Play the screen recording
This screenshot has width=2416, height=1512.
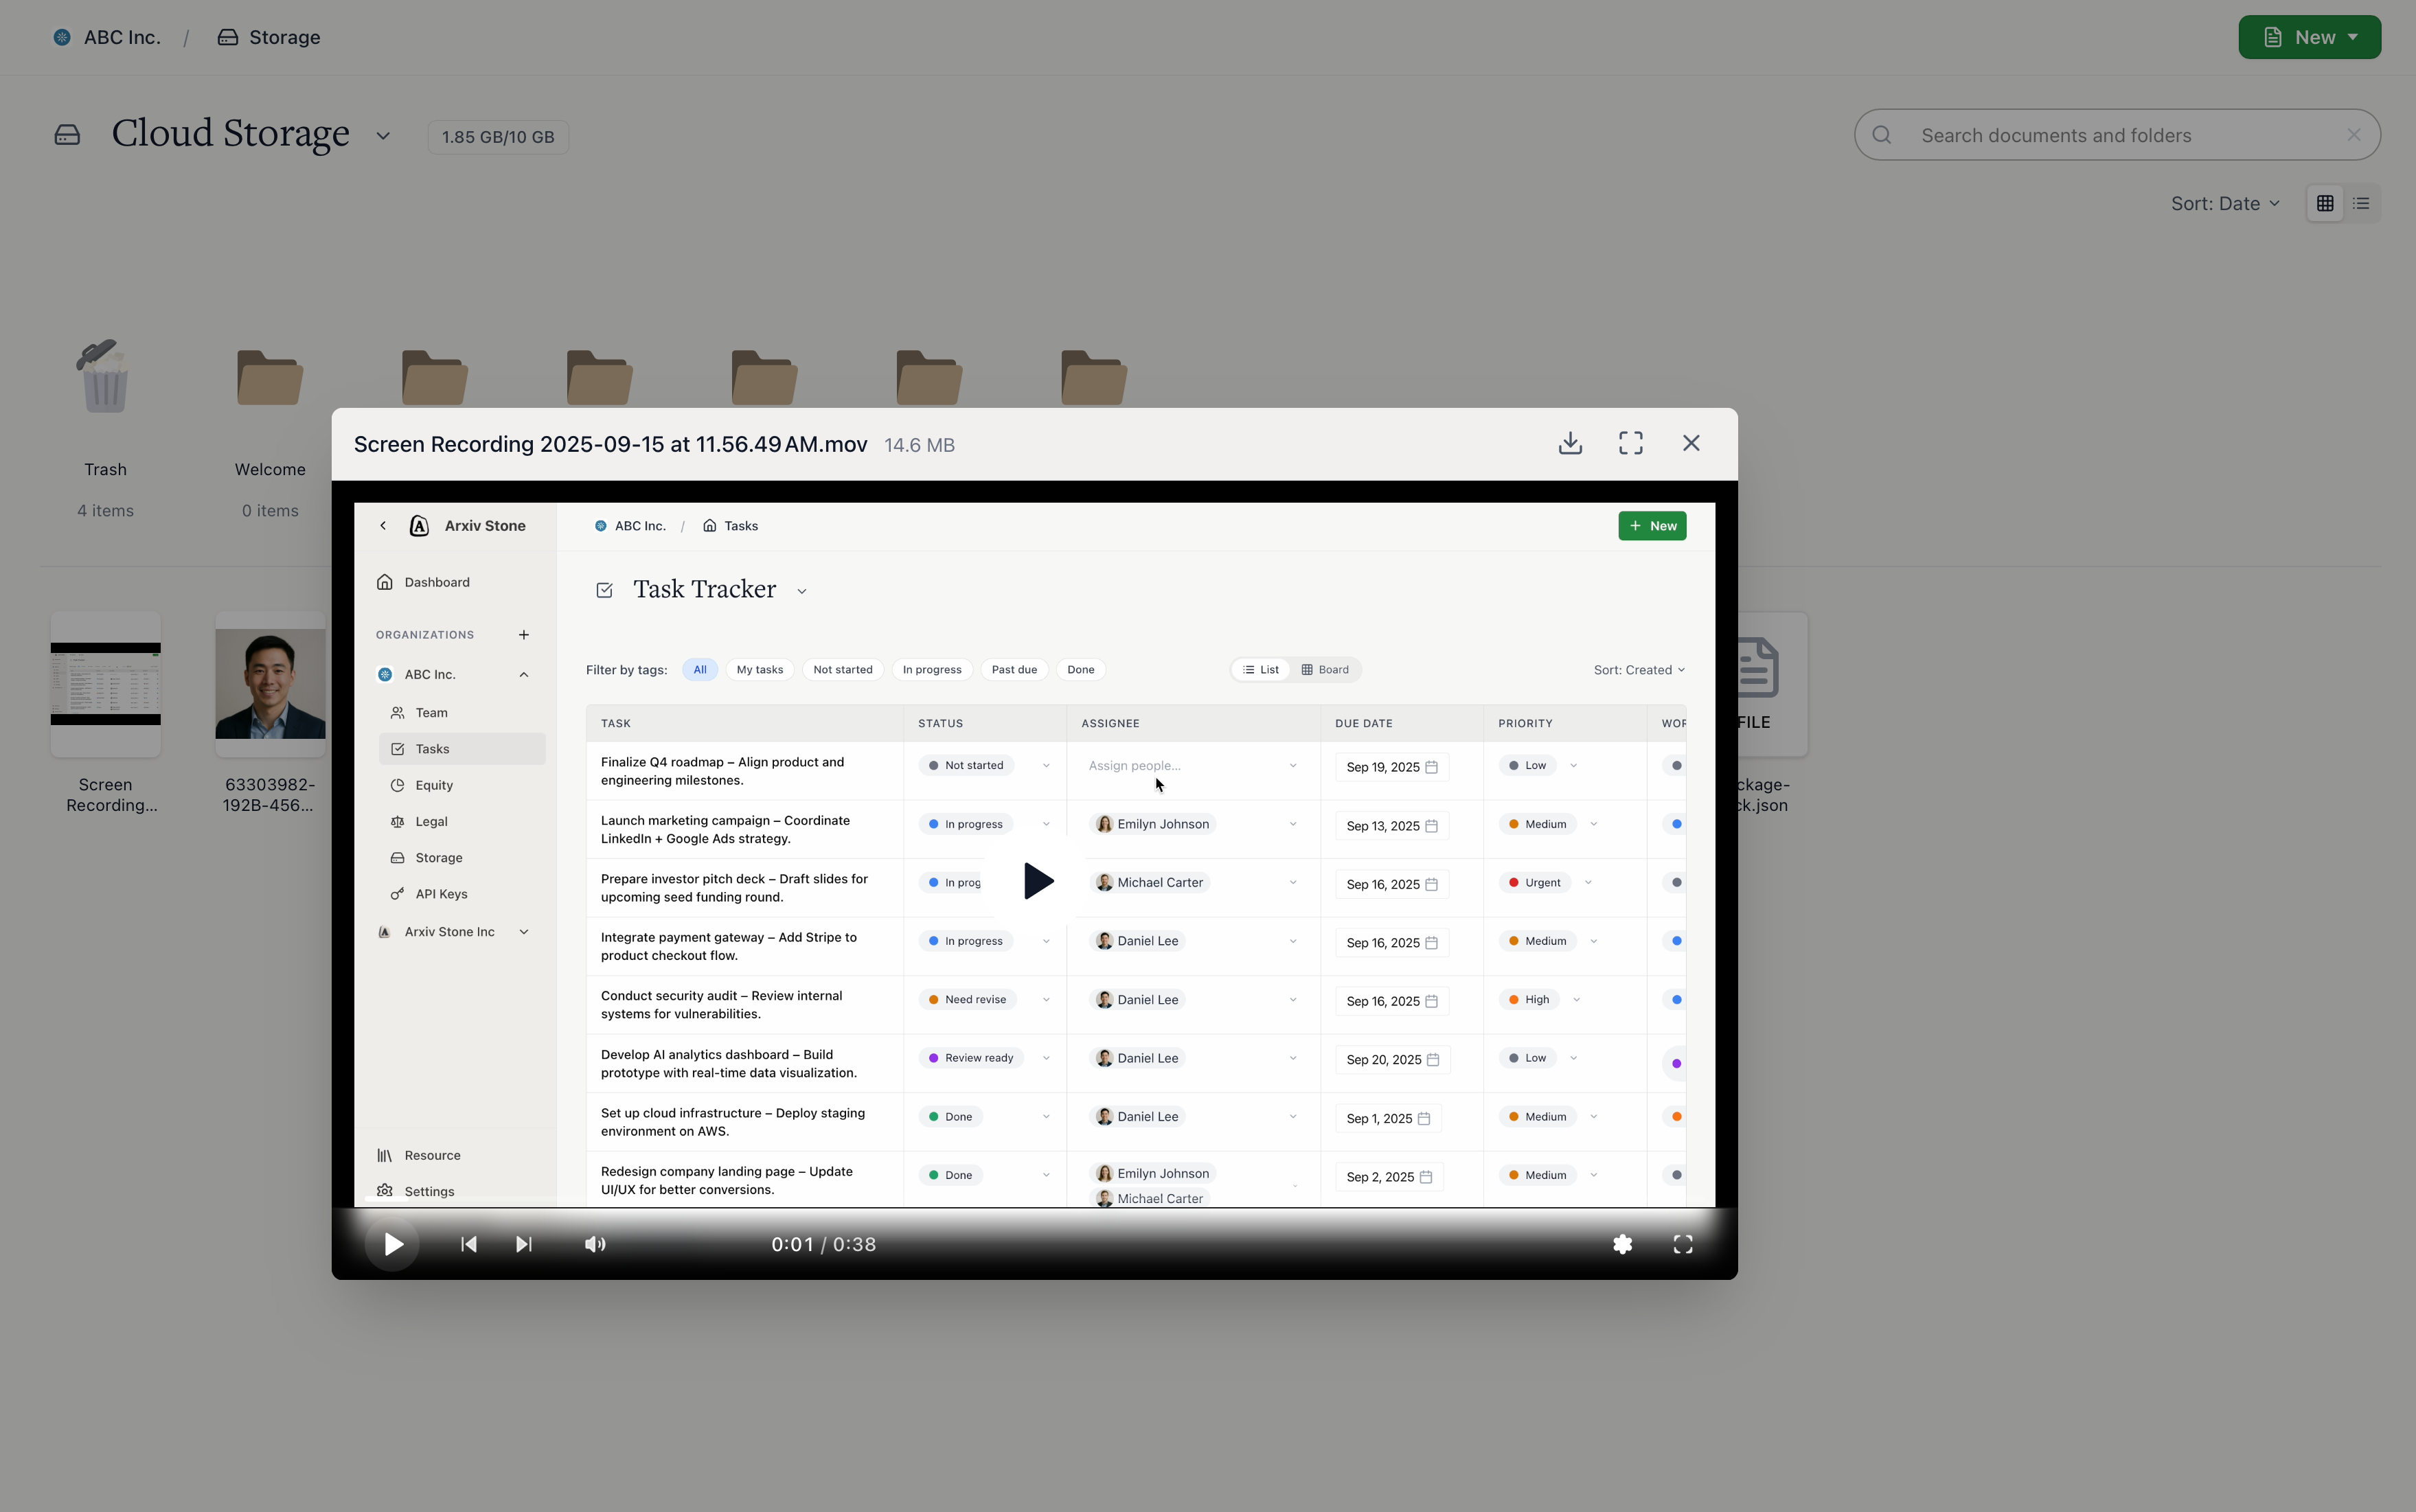(392, 1244)
